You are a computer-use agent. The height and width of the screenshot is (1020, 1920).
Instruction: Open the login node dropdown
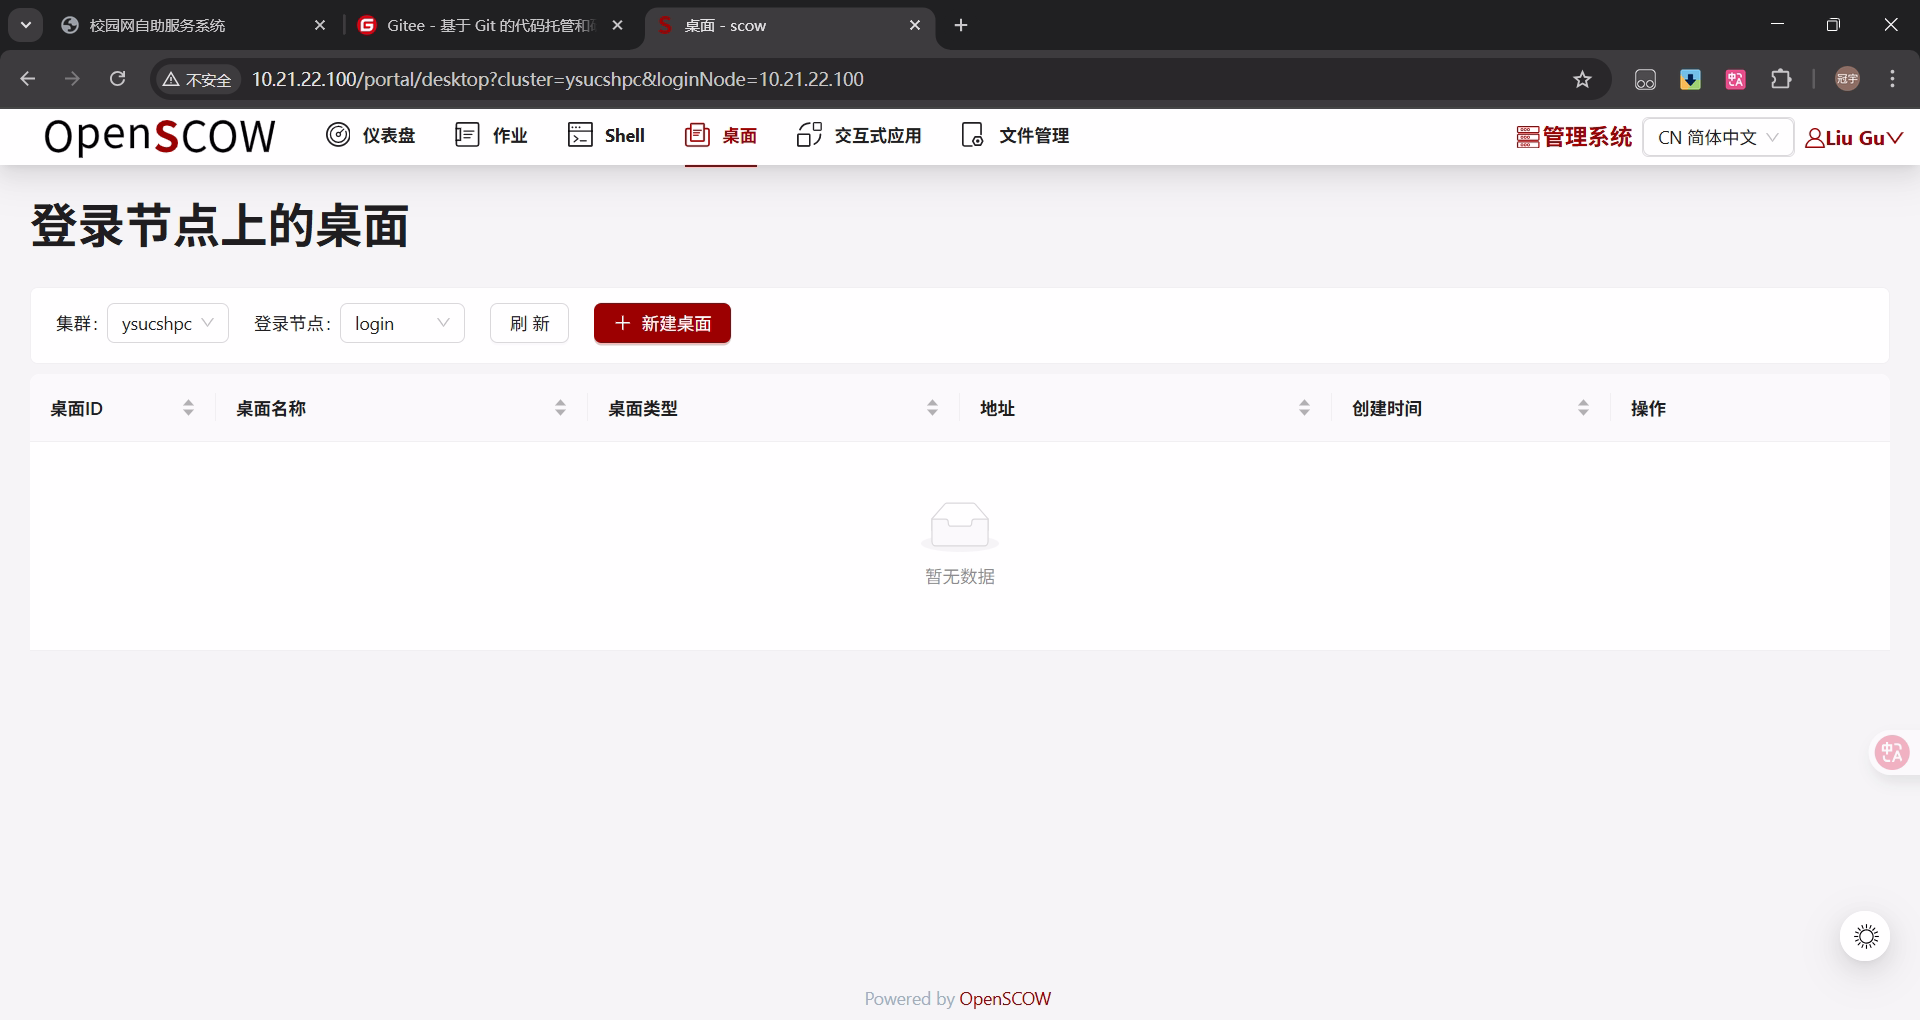(402, 322)
